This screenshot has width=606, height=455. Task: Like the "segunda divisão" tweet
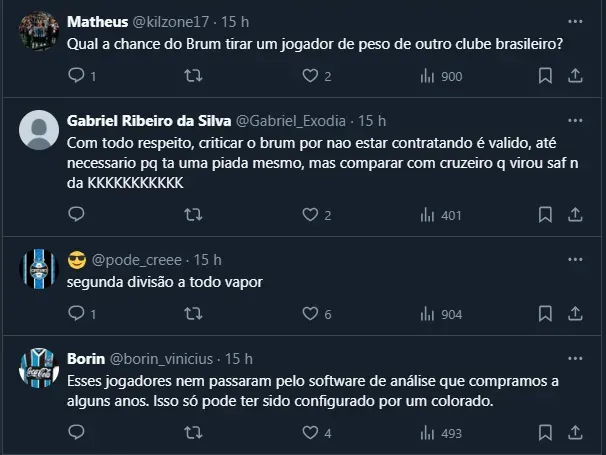tap(310, 314)
